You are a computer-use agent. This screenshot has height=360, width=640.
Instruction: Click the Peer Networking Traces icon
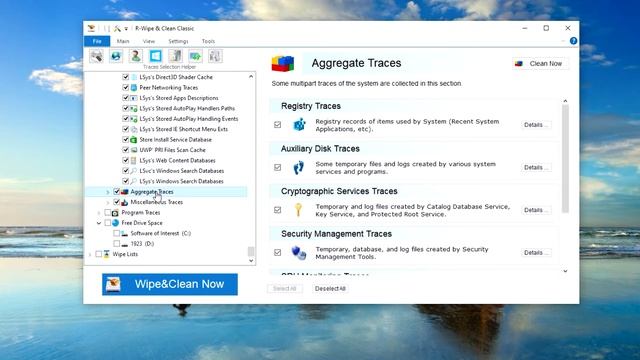133,87
